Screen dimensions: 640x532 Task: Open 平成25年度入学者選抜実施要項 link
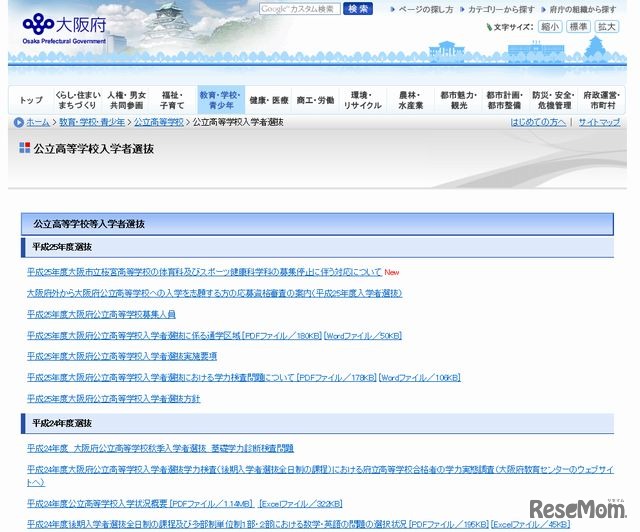(122, 356)
